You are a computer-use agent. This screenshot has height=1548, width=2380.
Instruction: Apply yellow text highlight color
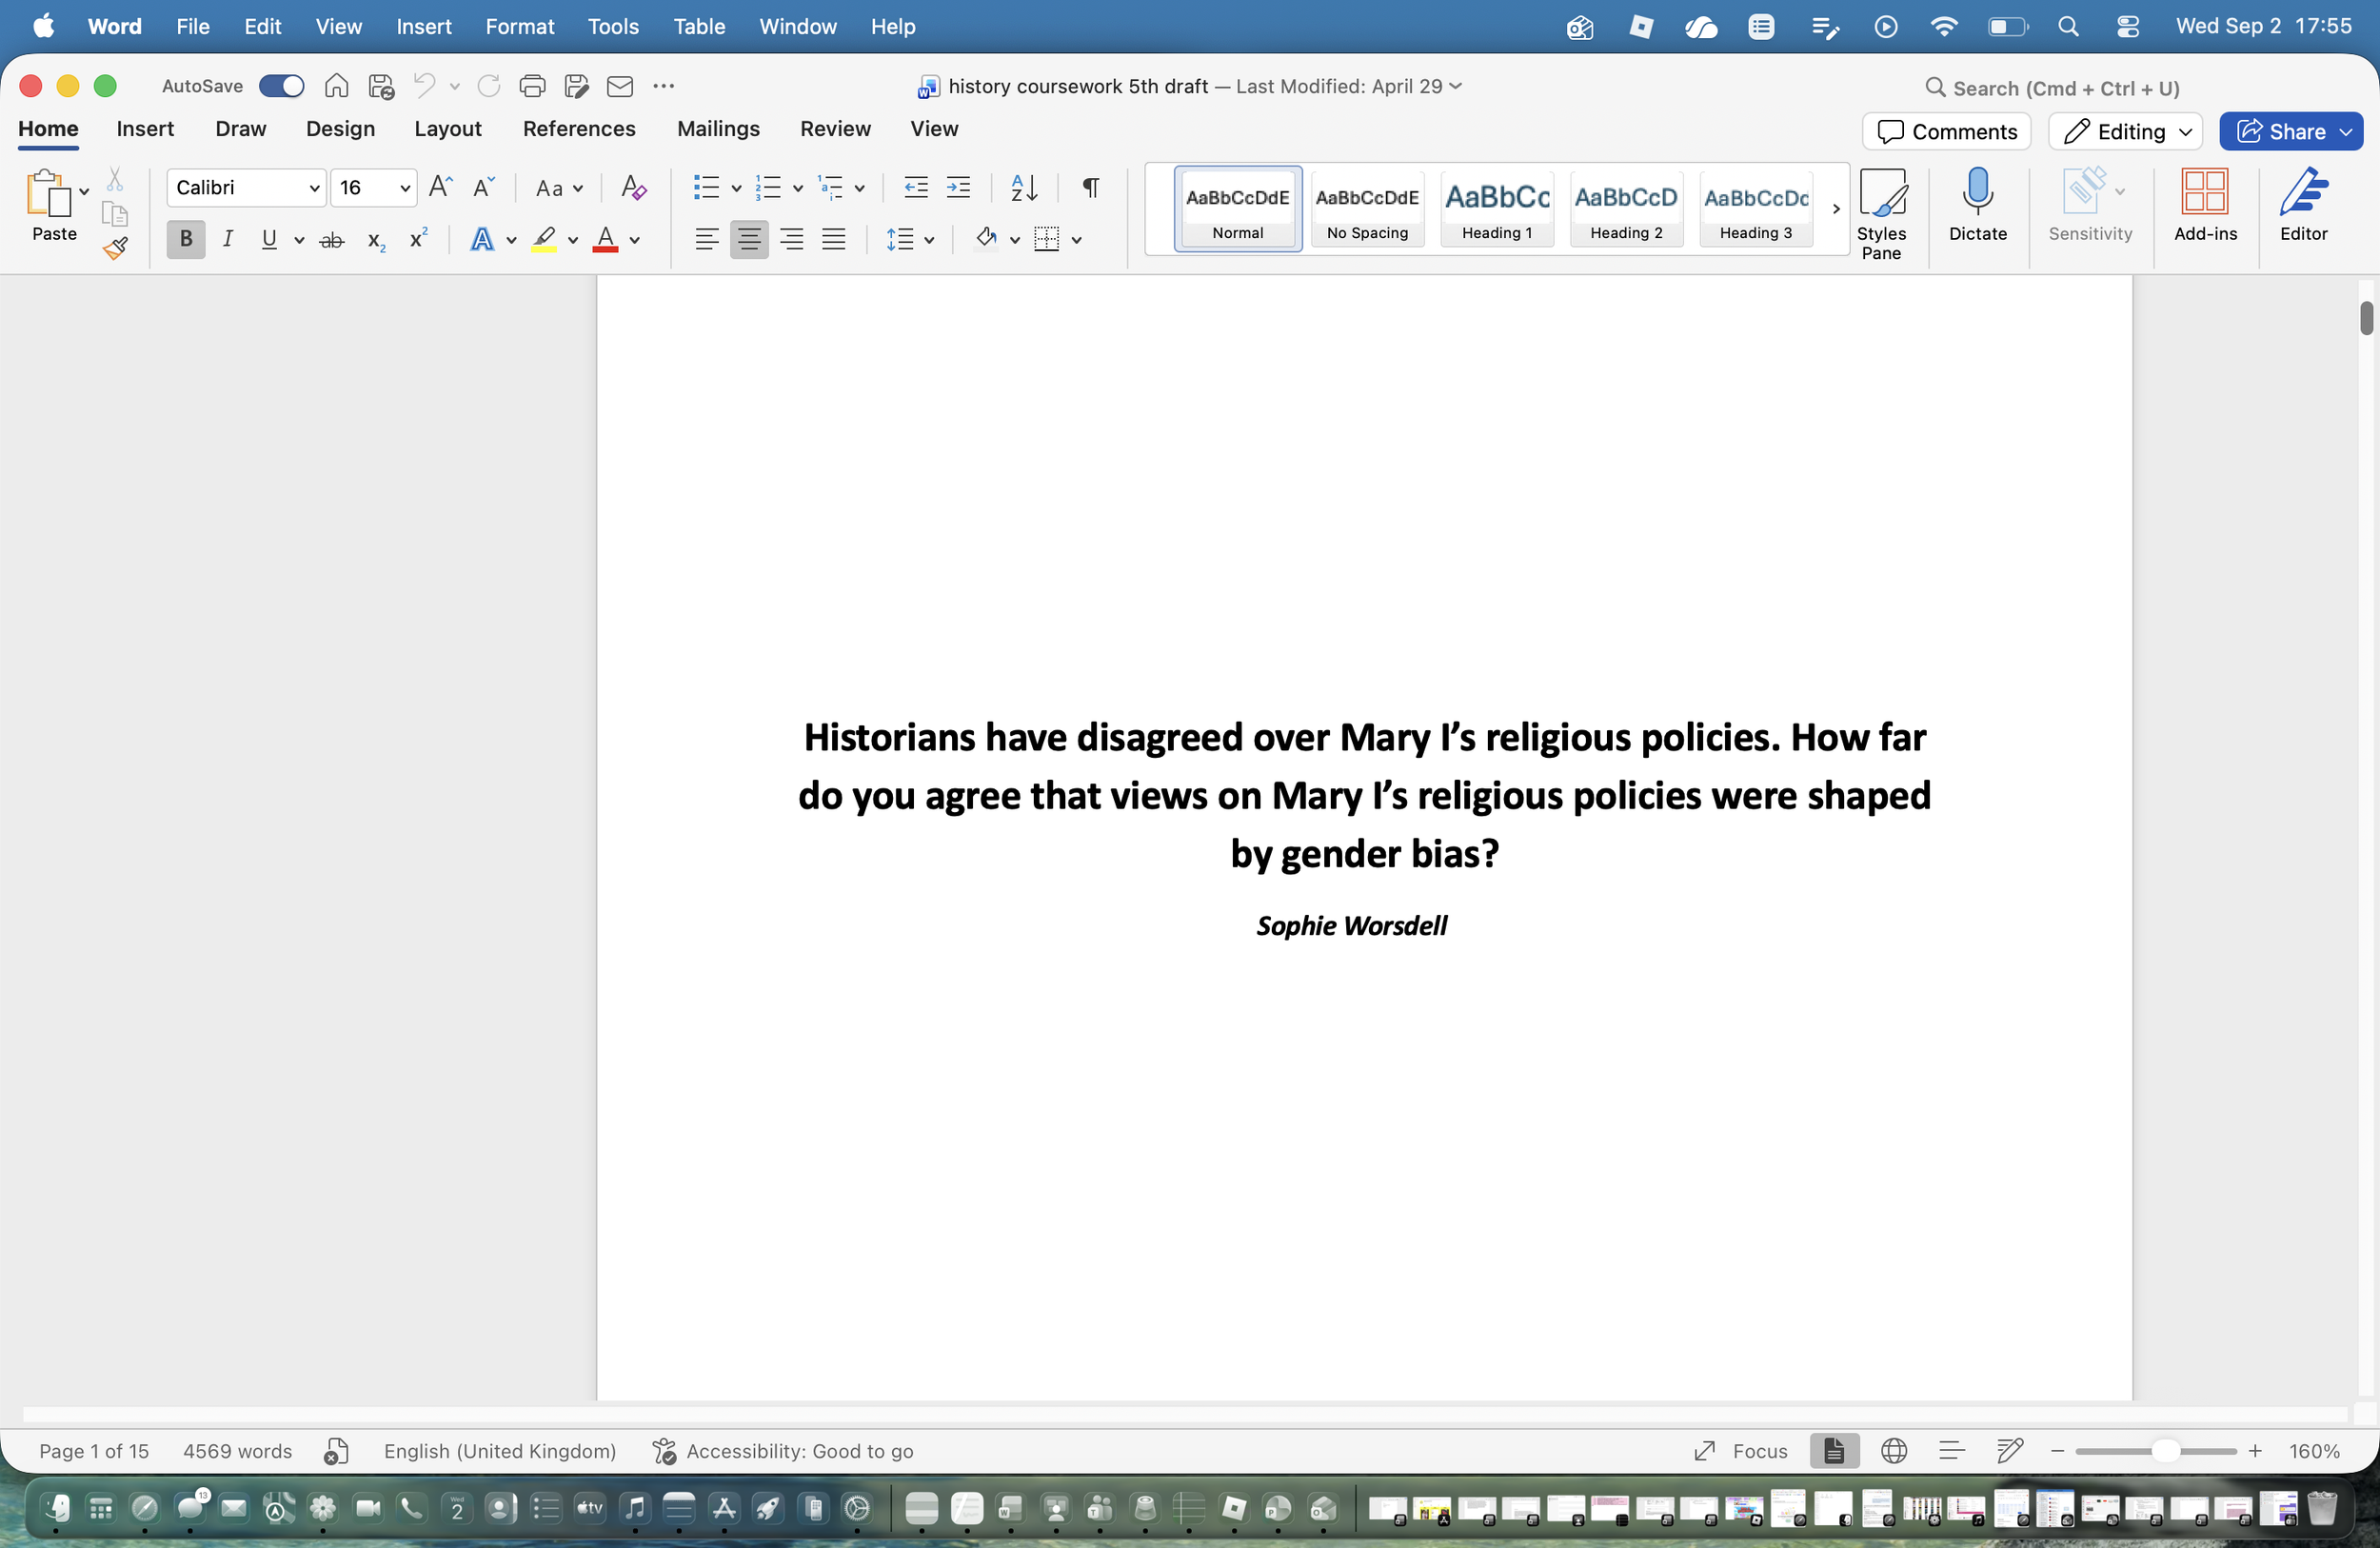[544, 239]
